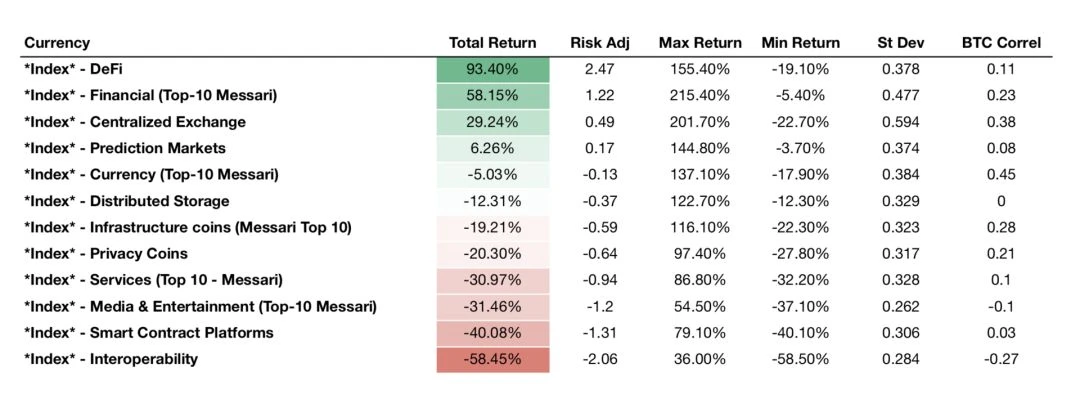The width and height of the screenshot is (1080, 399).
Task: Click the Distributed Storage row label
Action: click(x=127, y=201)
